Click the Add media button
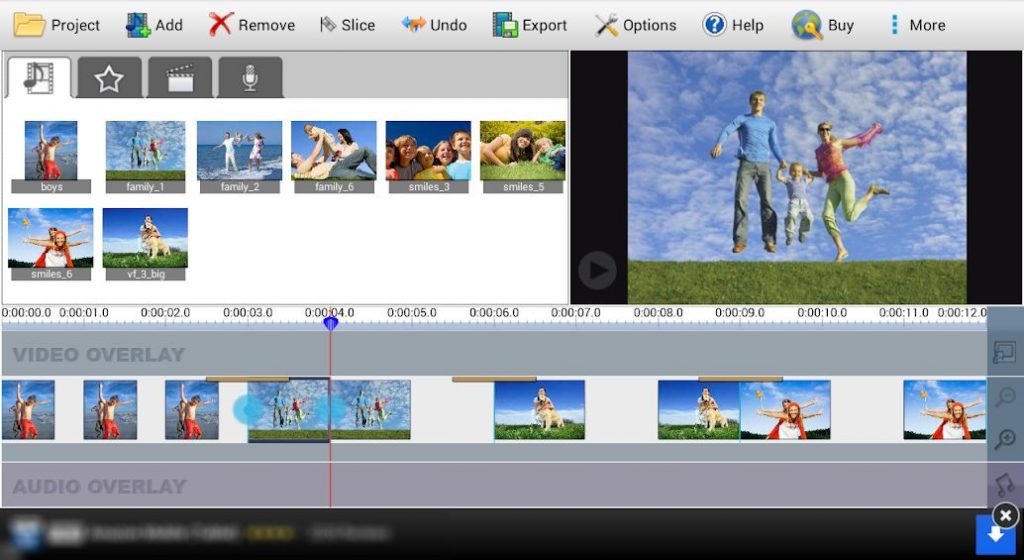Viewport: 1024px width, 560px height. [154, 25]
